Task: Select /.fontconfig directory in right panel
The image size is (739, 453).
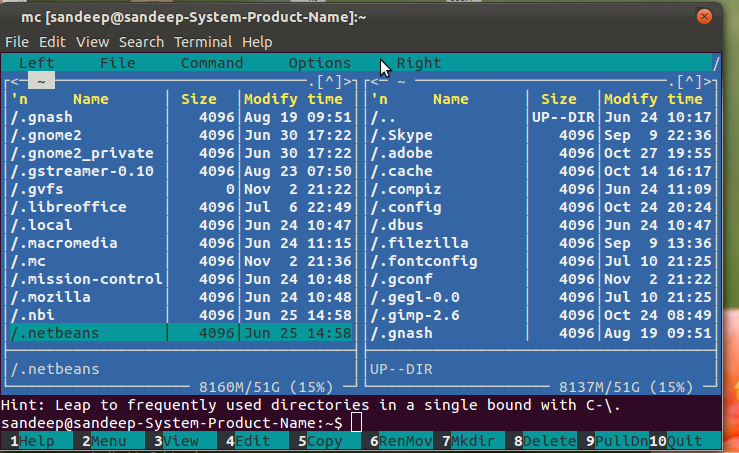Action: pos(541,261)
